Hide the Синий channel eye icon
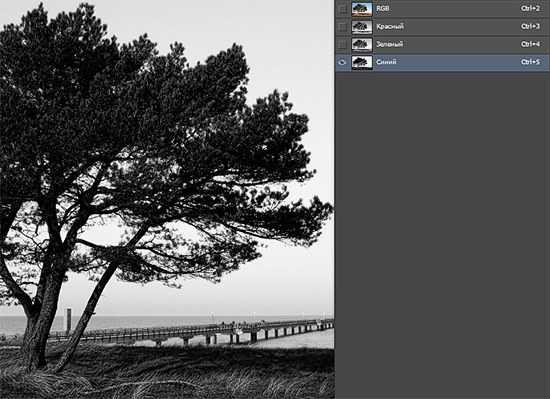The width and height of the screenshot is (550, 399). 342,62
